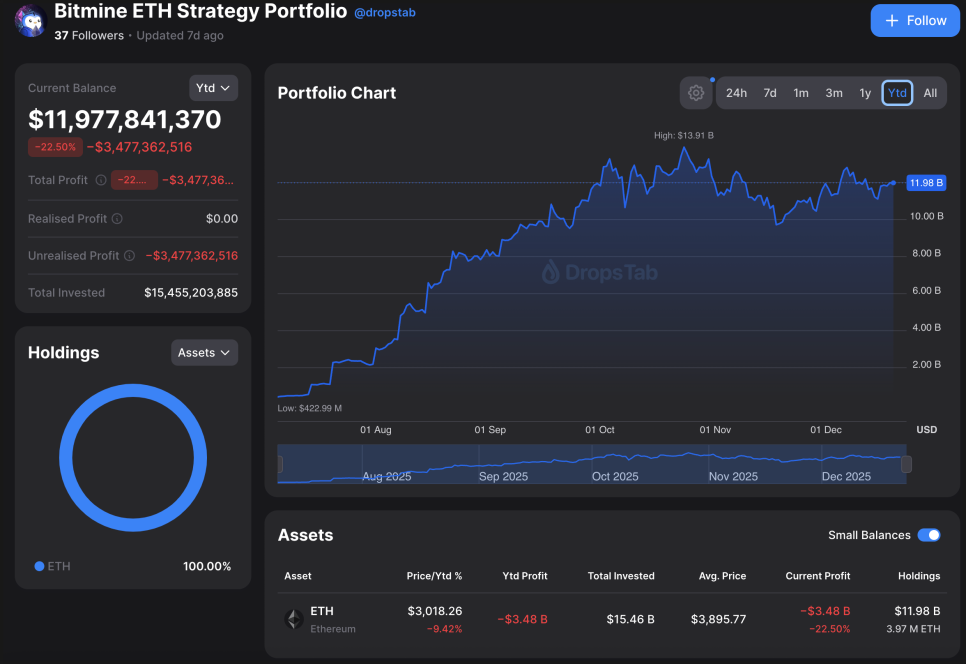The width and height of the screenshot is (966, 664).
Task: Click right handle of chart range slider
Action: 906,464
